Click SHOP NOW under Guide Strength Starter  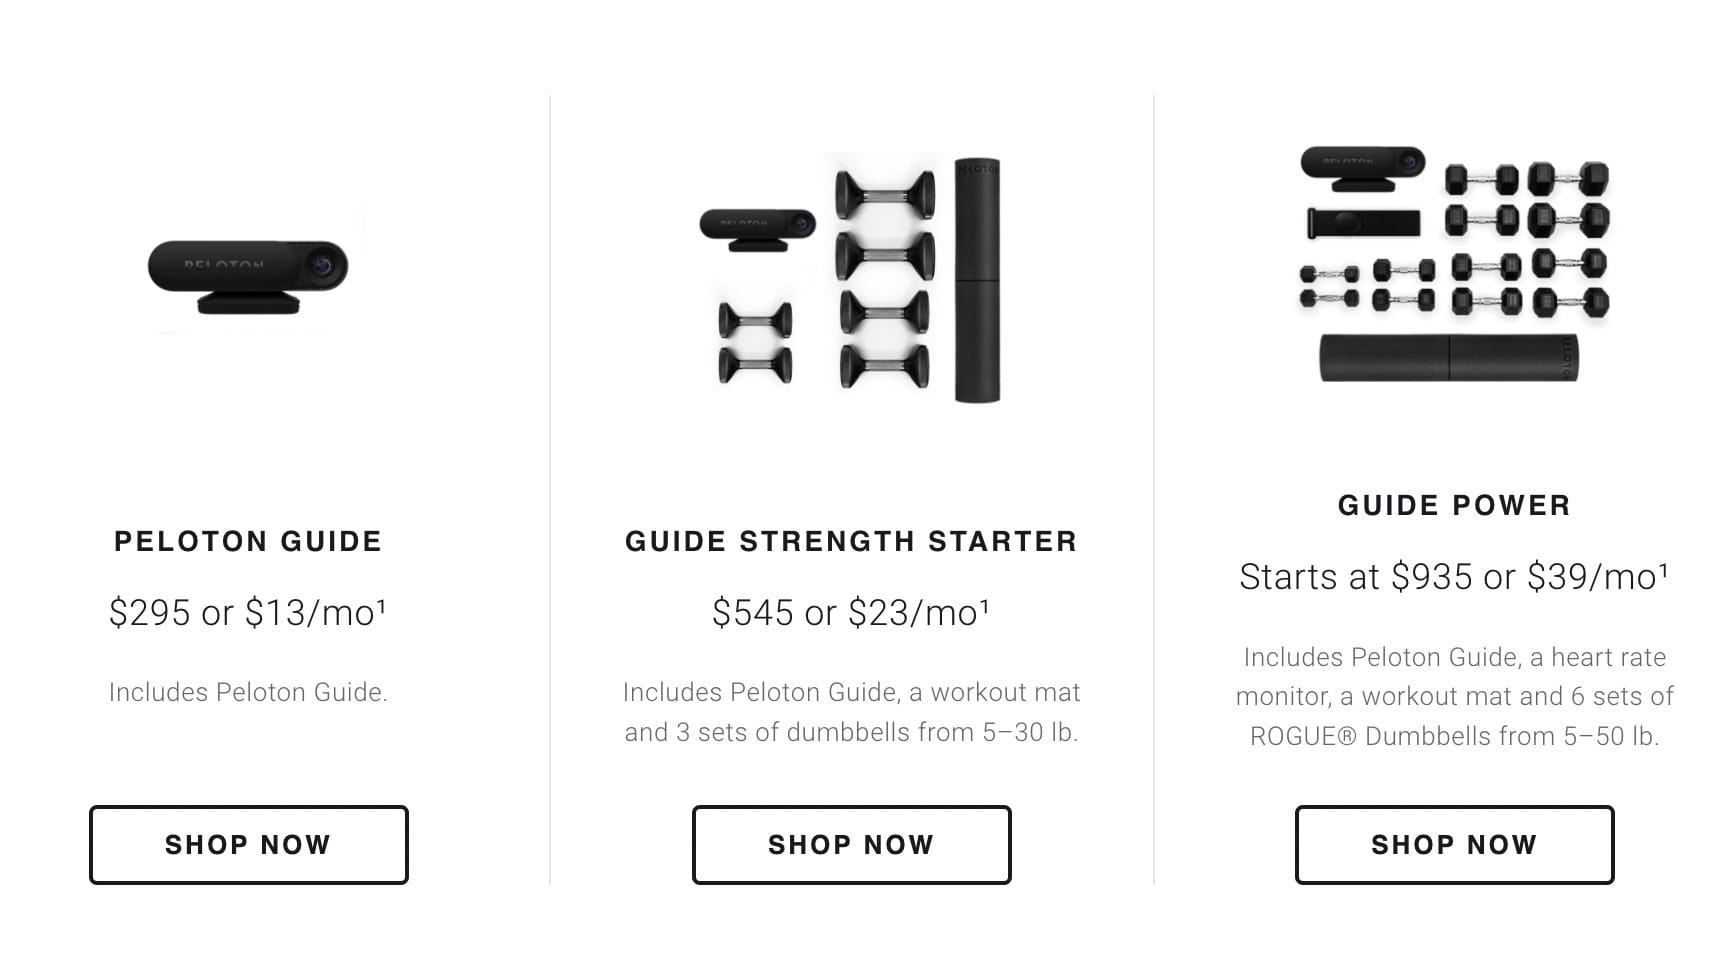pyautogui.click(x=851, y=844)
